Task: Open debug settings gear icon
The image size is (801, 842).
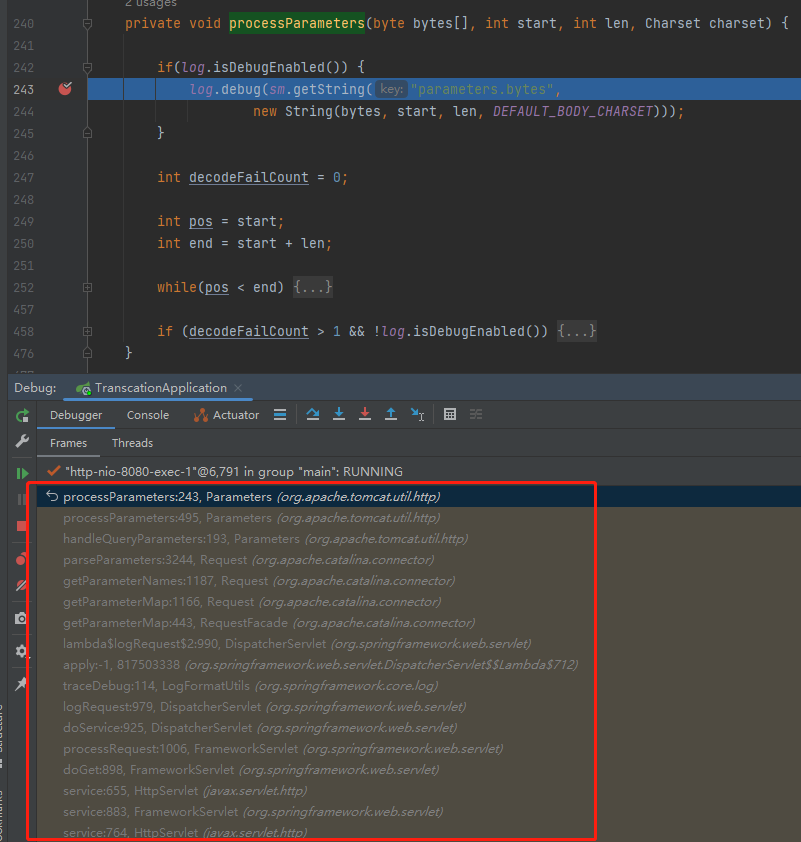Action: pyautogui.click(x=21, y=651)
